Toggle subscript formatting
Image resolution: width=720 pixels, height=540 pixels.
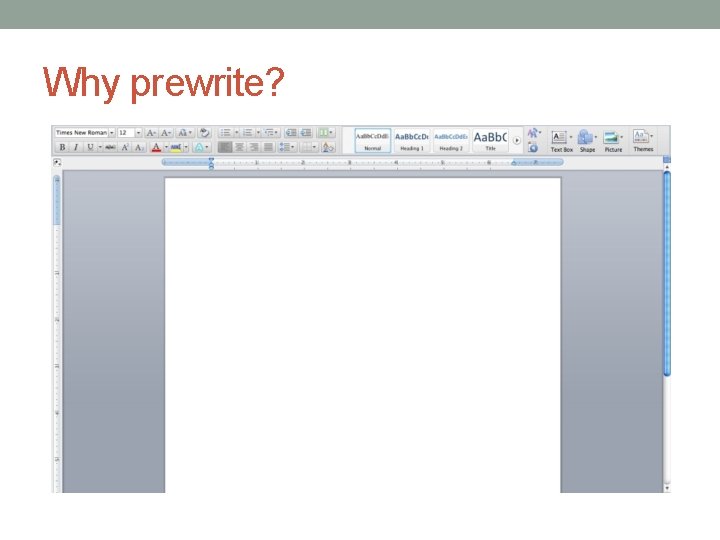coord(139,147)
